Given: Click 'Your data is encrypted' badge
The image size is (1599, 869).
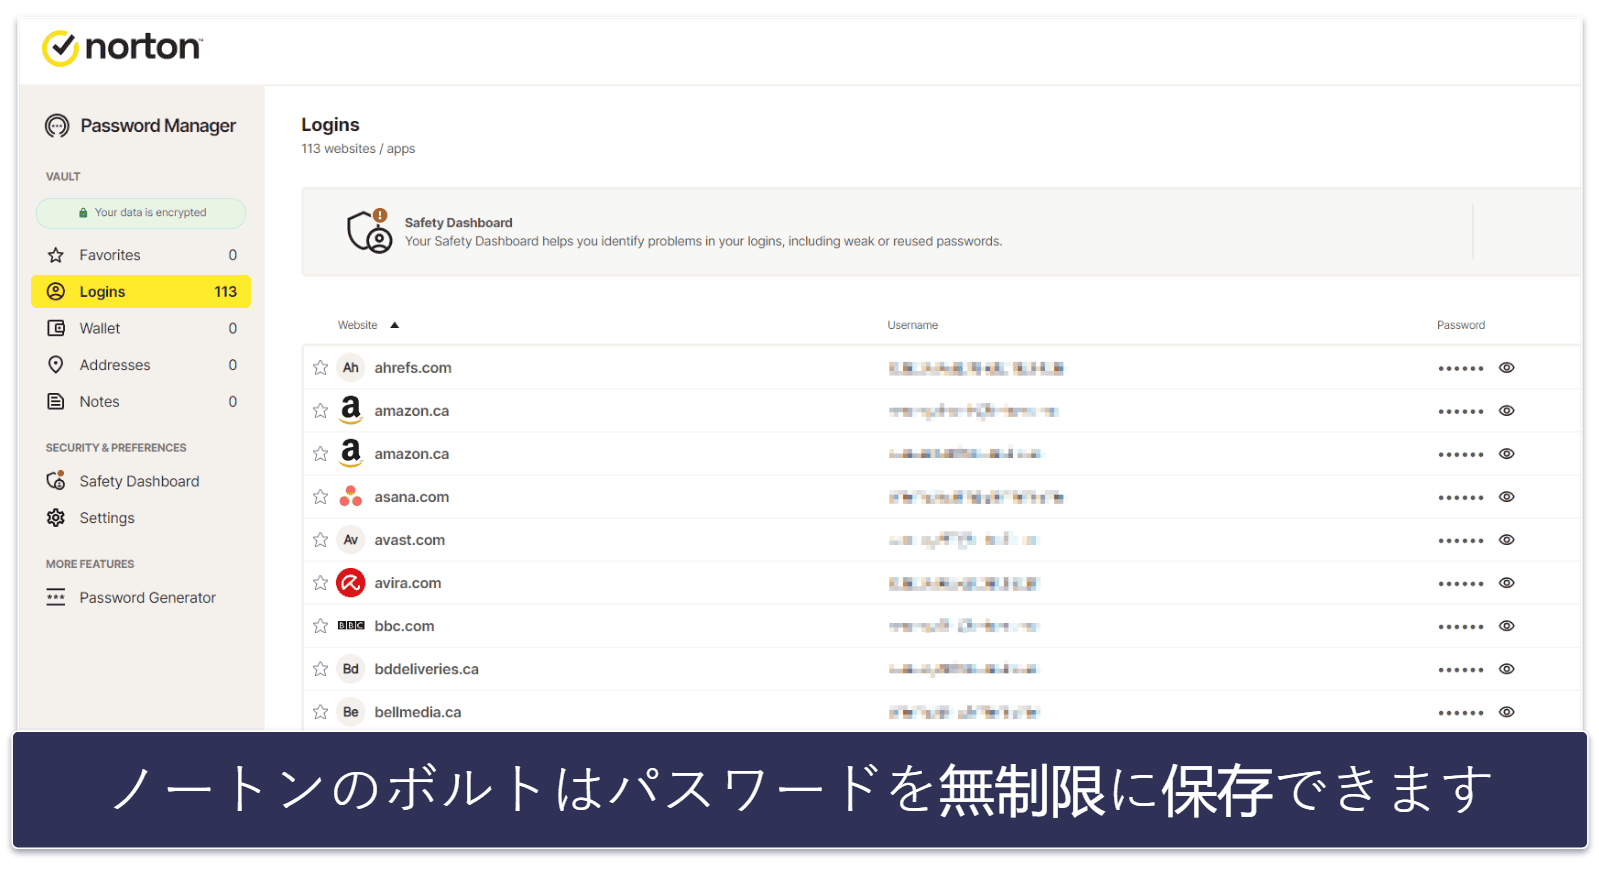Looking at the screenshot, I should coord(141,213).
